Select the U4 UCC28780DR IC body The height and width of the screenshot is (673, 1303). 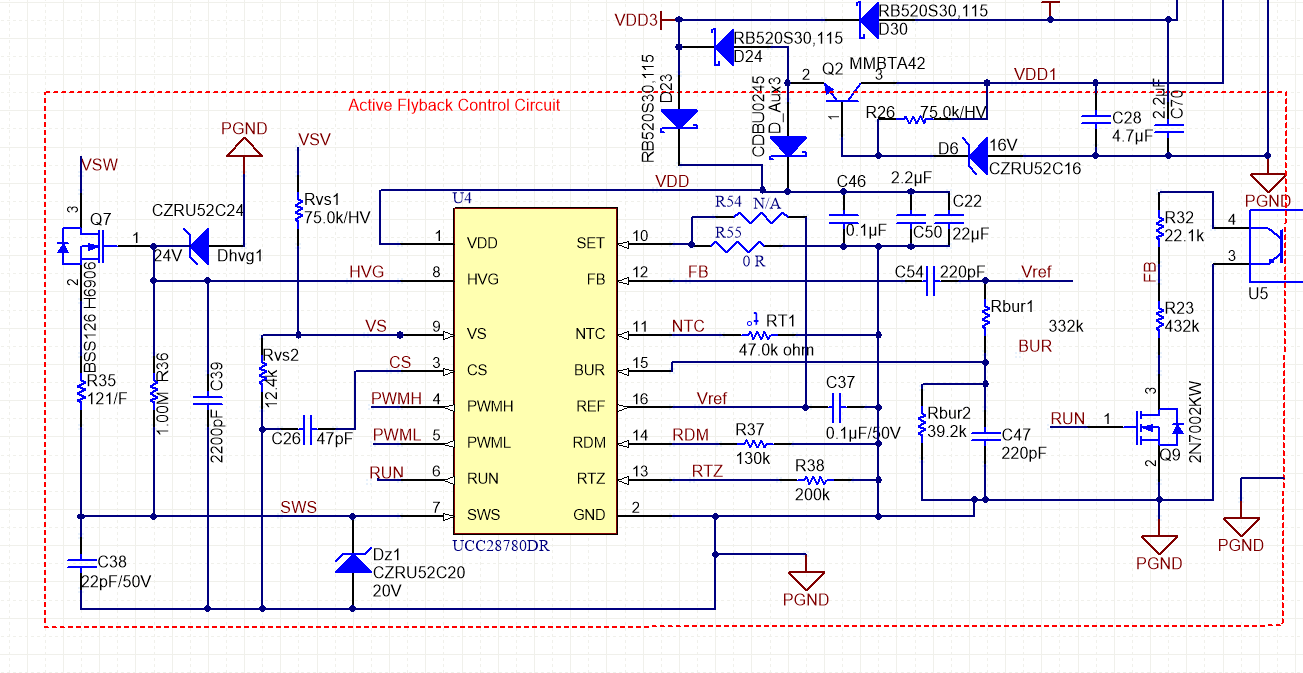[535, 372]
